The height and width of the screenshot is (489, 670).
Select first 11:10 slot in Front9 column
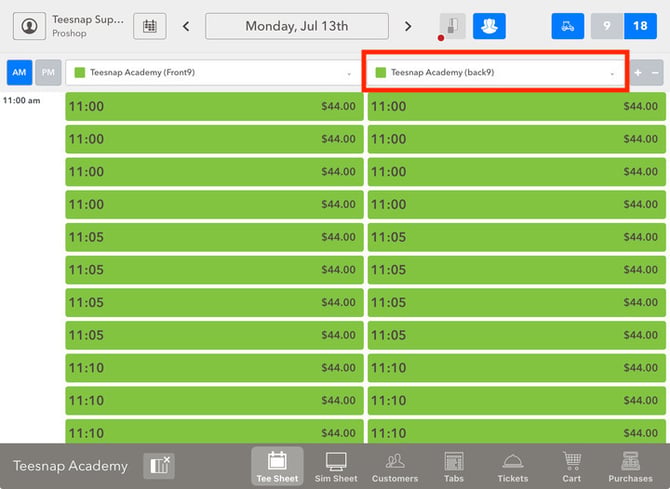[x=214, y=368]
